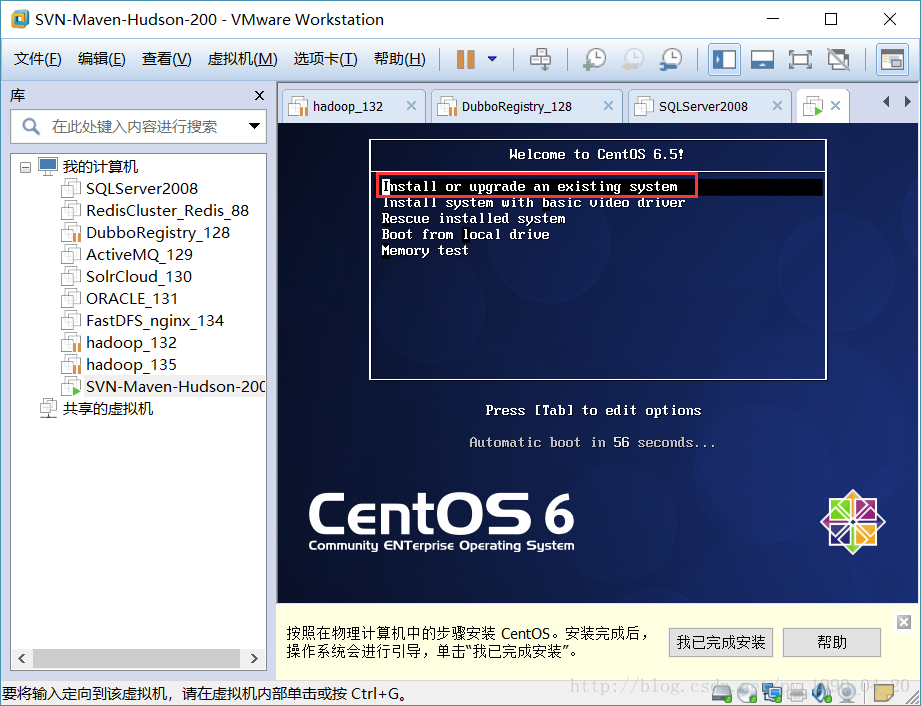Select Boot from local drive option
The width and height of the screenshot is (921, 706).
tap(466, 234)
